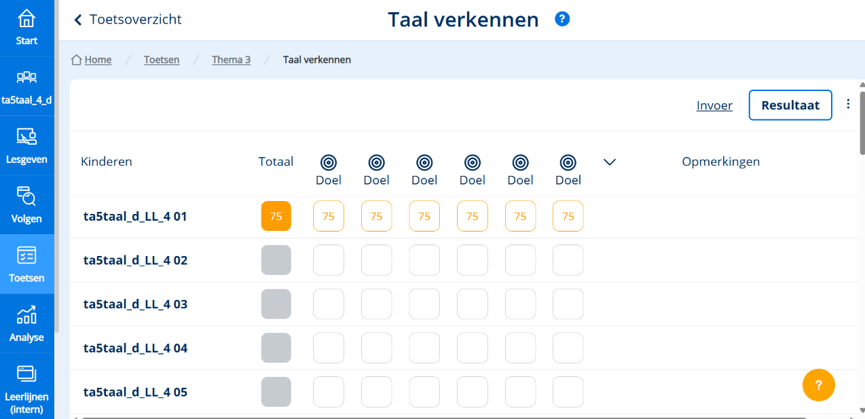Click orange Totaal score 75 swatch
Screen dimensions: 865x419
tap(276, 216)
